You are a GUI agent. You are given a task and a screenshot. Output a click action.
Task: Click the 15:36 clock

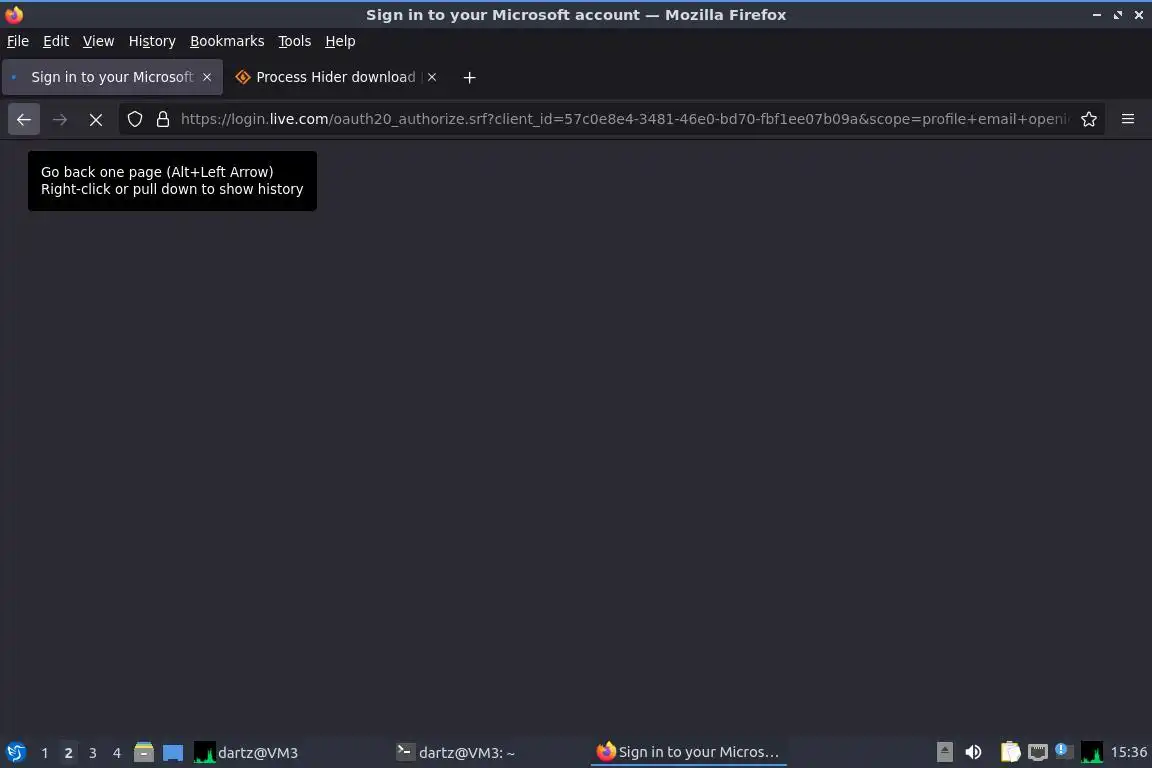(1128, 752)
